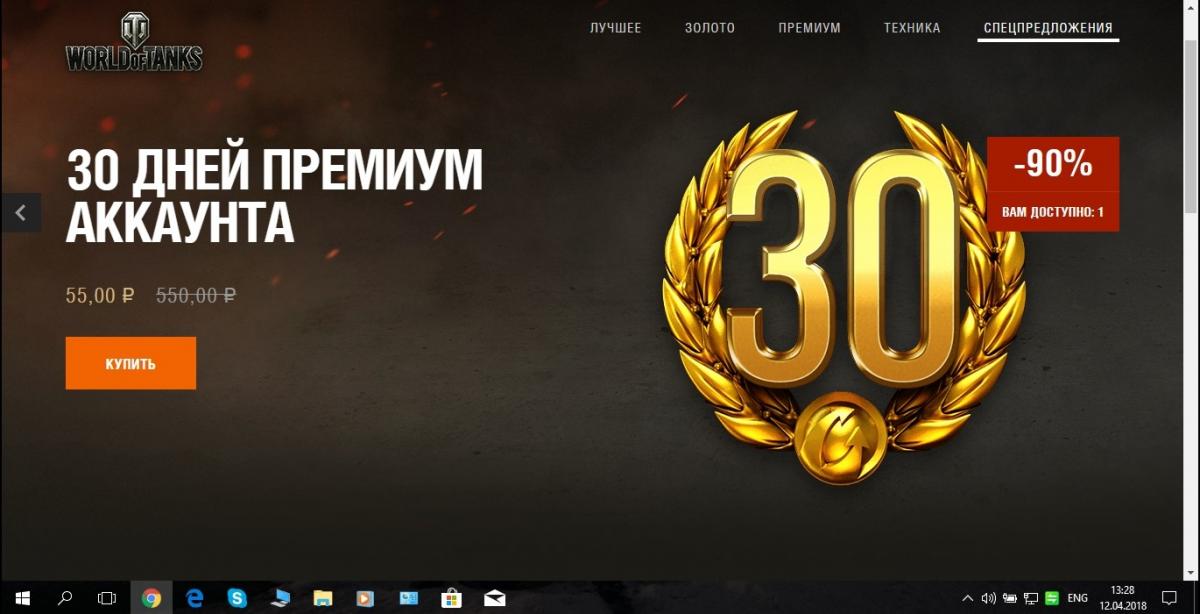Open the blue contacts-card taskbar icon
This screenshot has height=614, width=1200.
[409, 598]
